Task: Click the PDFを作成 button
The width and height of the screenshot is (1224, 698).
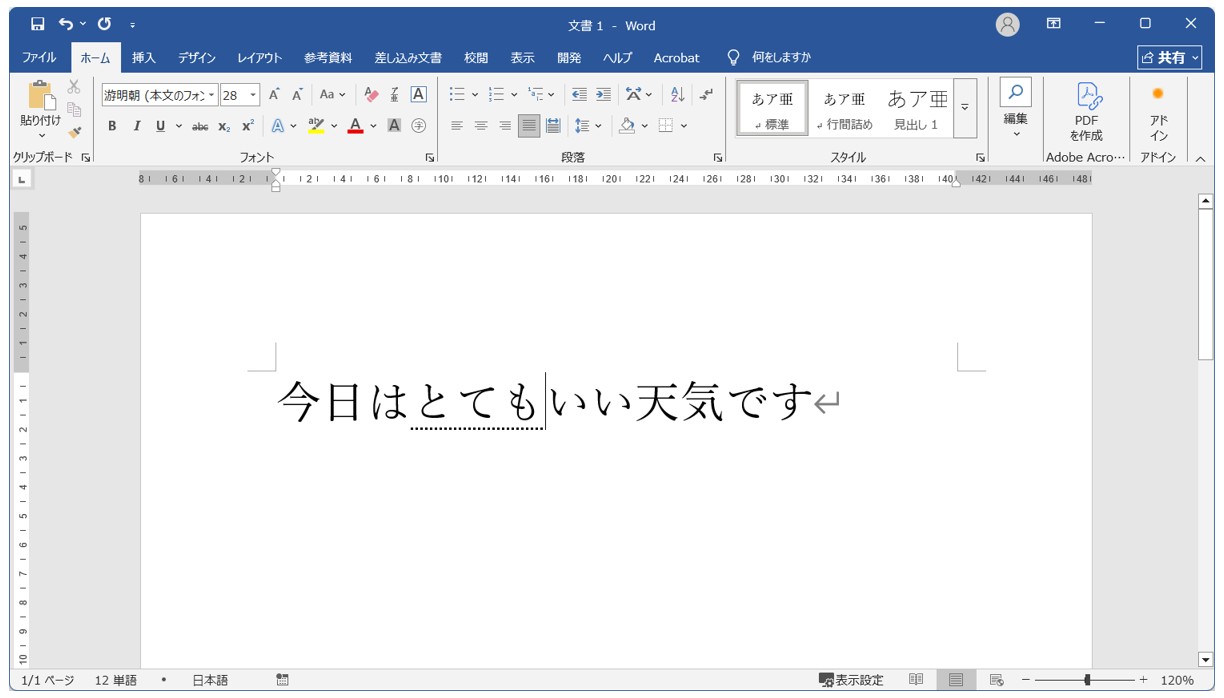Action: (1086, 112)
